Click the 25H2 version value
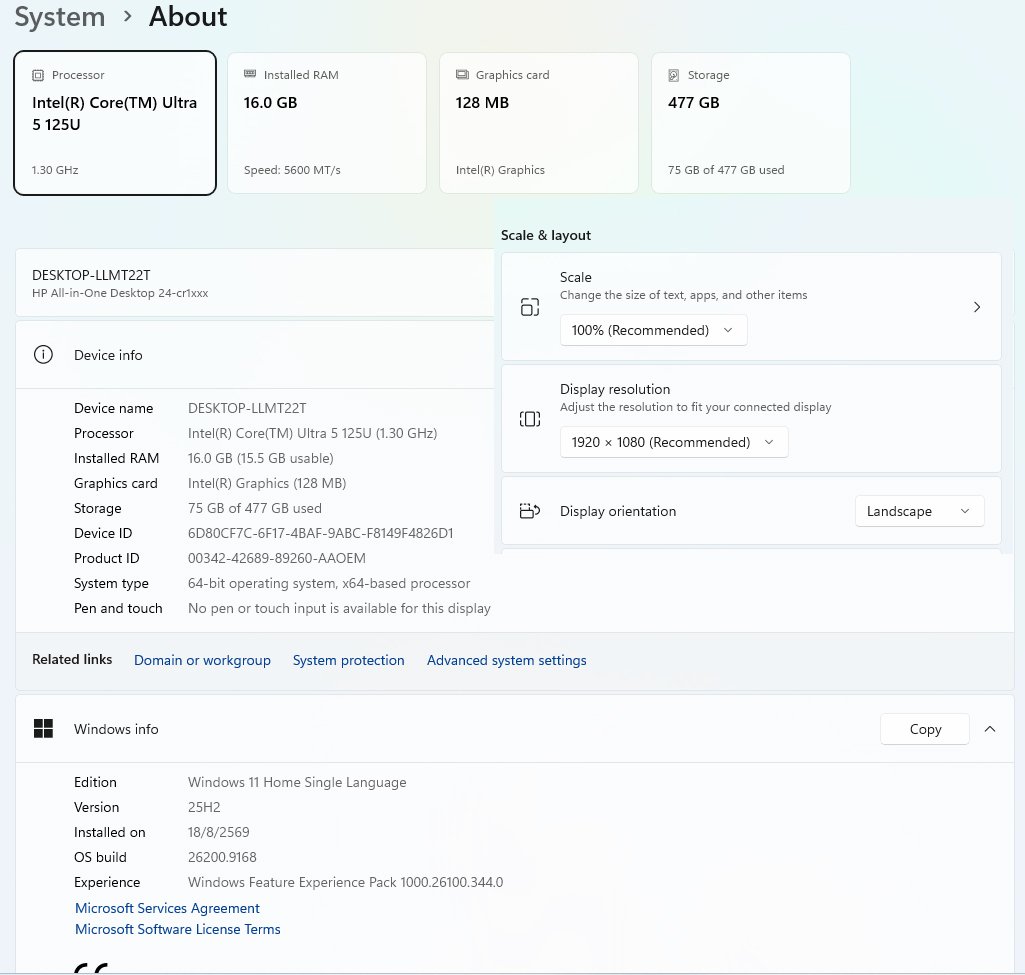1025x975 pixels. [x=204, y=807]
